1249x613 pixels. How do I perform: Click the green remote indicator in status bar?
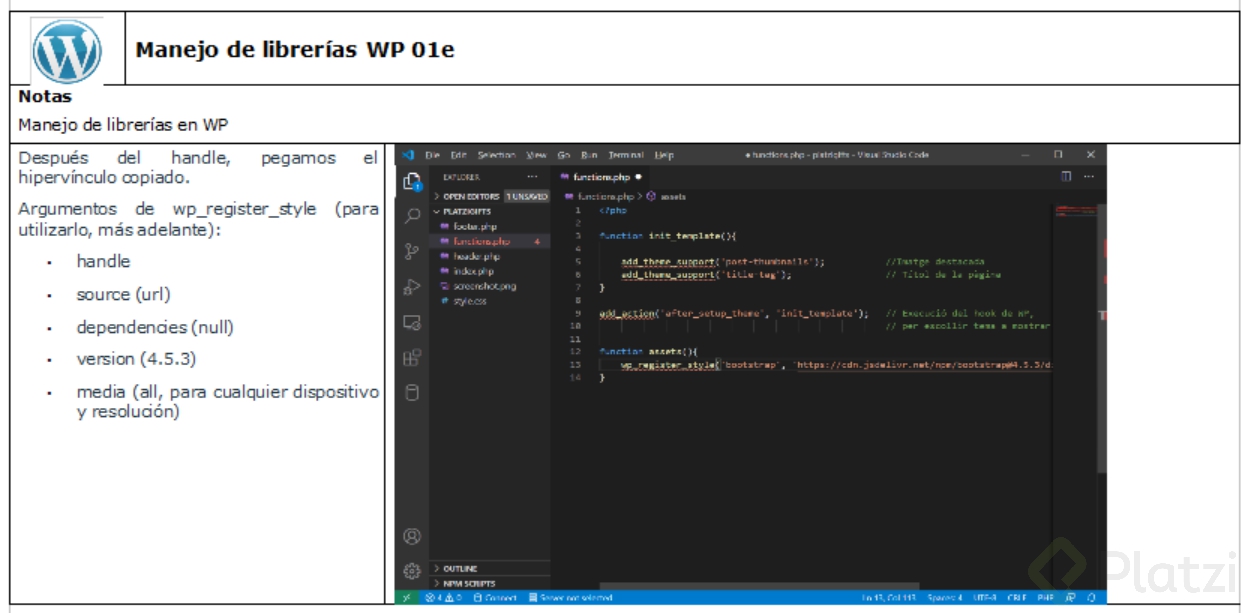[x=407, y=598]
